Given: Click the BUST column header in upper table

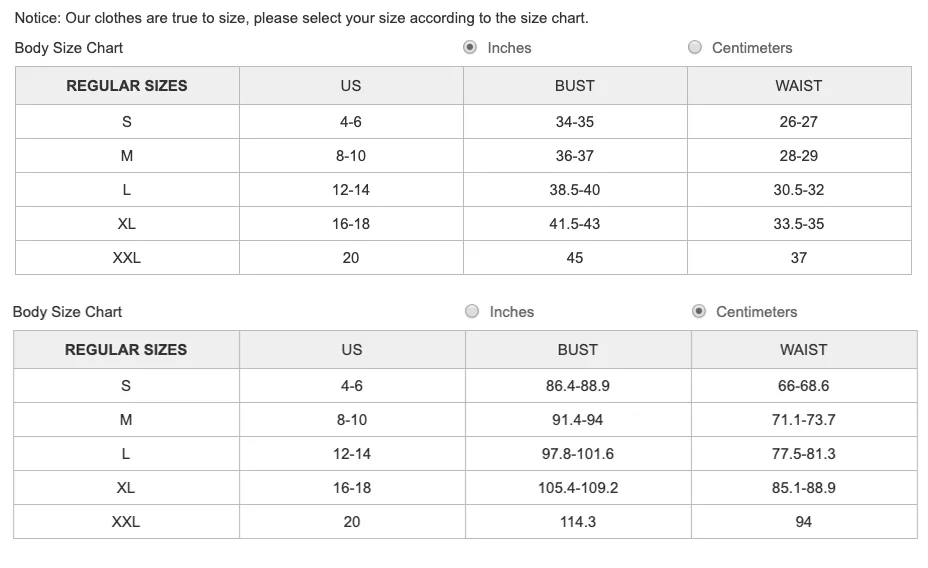Looking at the screenshot, I should click(x=575, y=86).
